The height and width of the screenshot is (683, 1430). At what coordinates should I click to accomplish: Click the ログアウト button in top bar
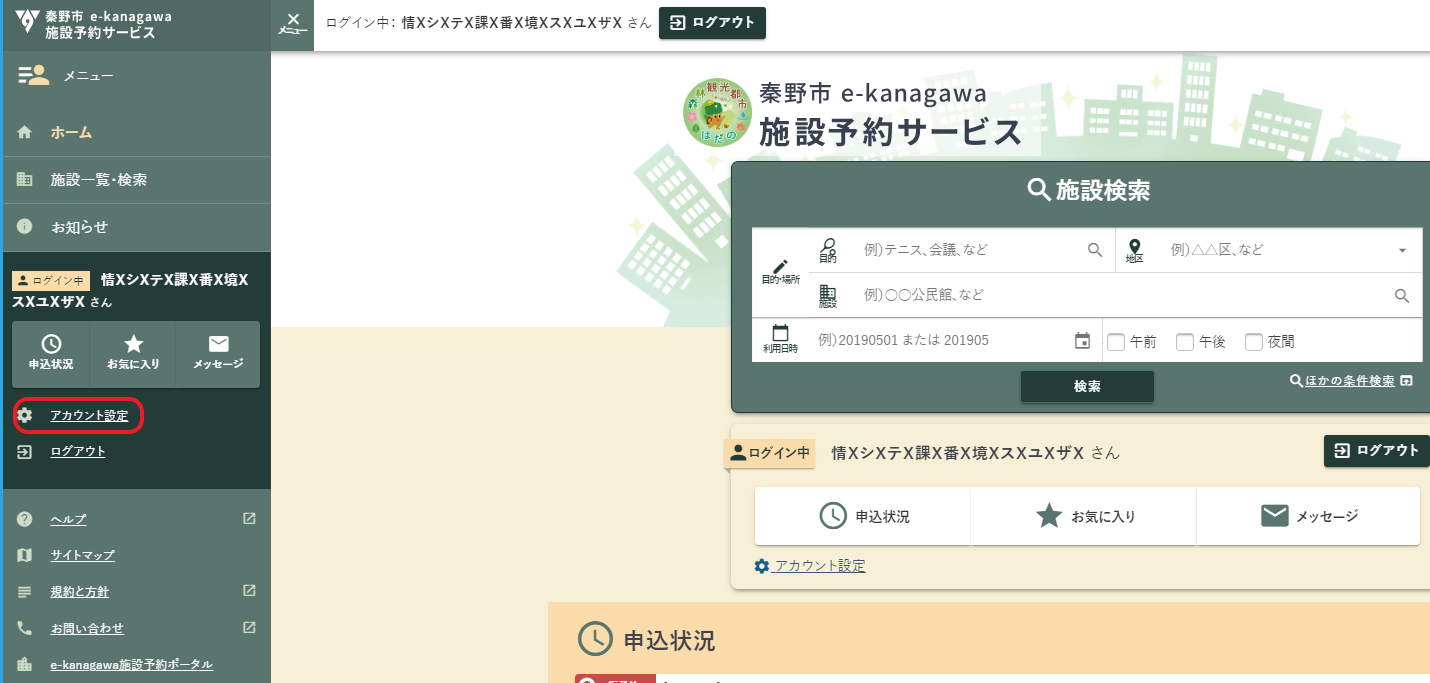712,23
